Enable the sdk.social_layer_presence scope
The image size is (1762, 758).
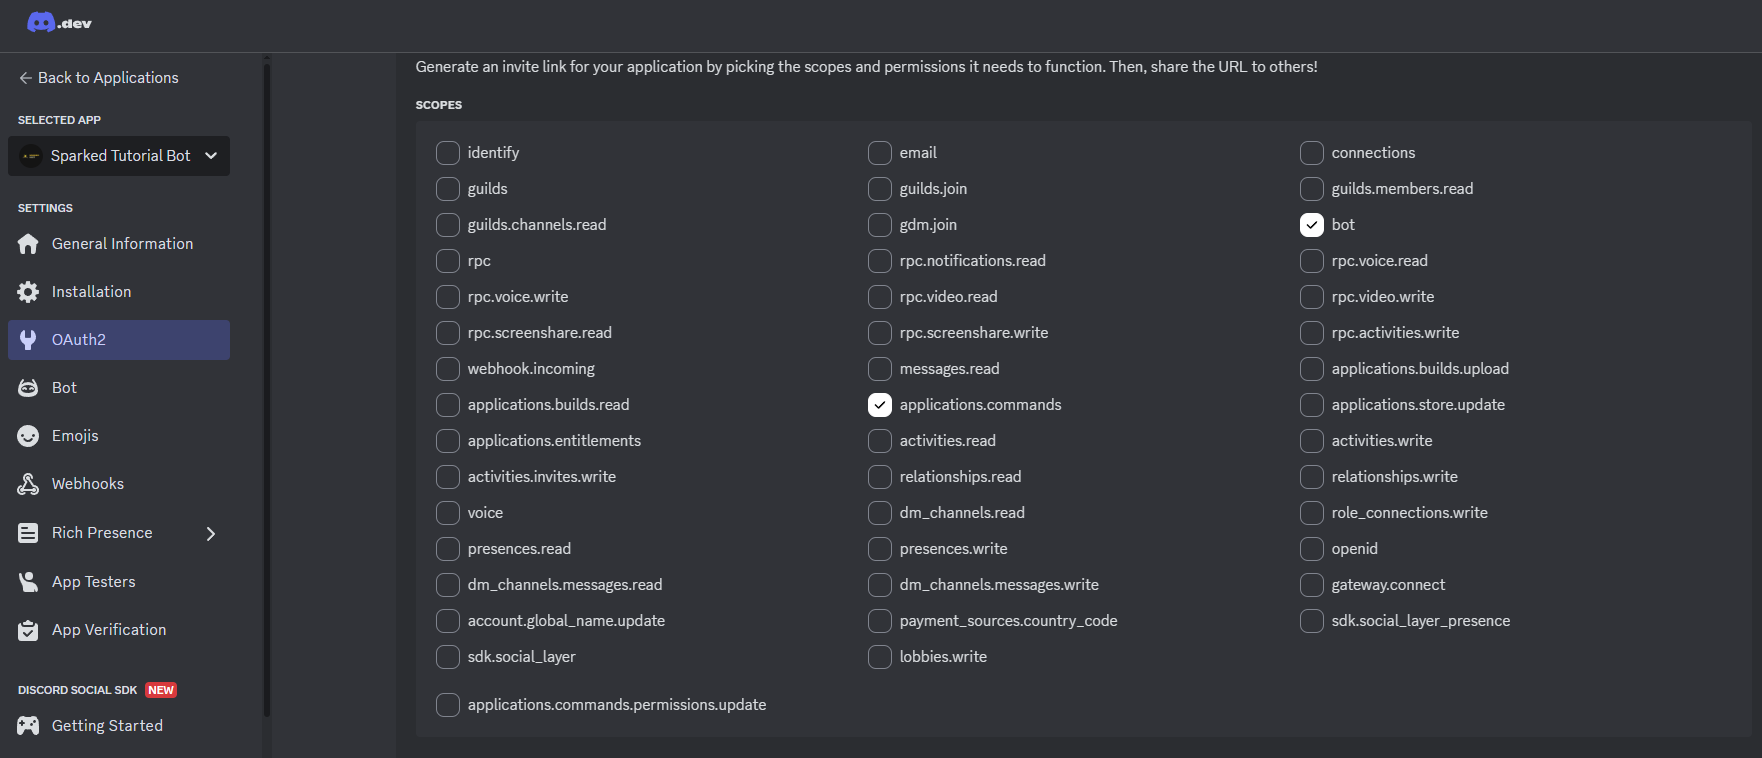click(x=1312, y=621)
